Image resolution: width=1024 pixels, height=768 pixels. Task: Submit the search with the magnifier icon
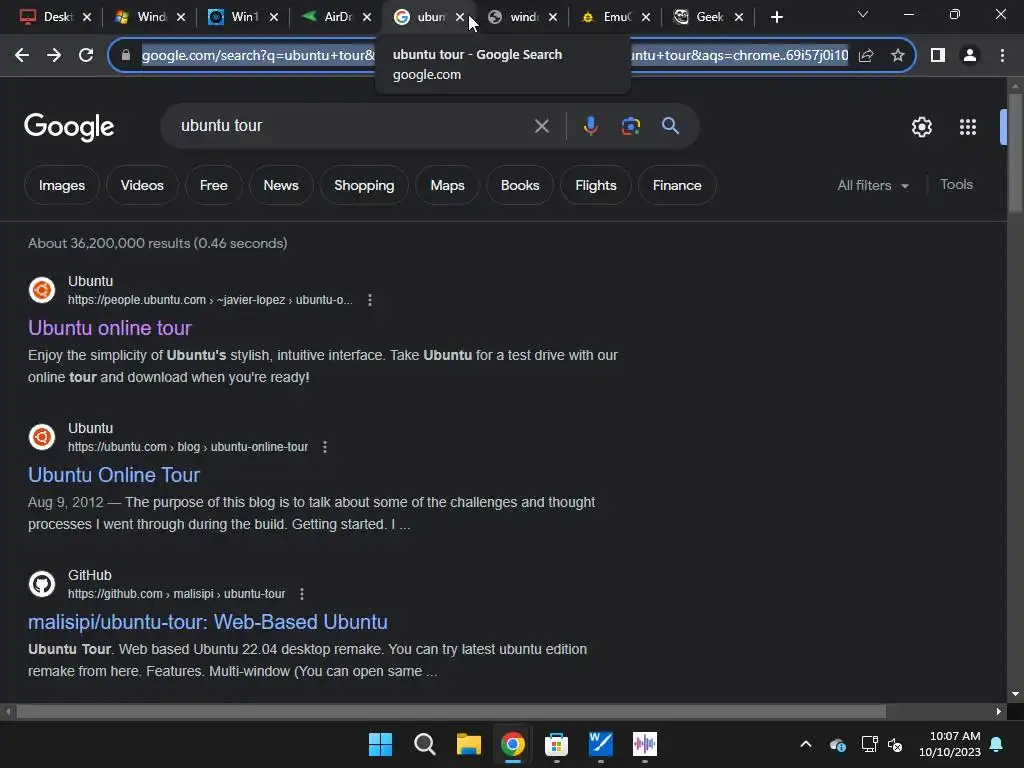tap(671, 125)
